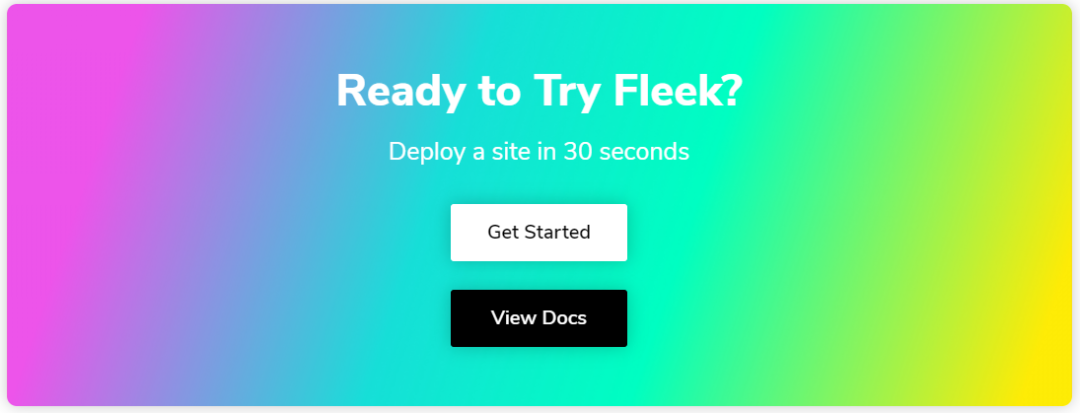Click the white Get Started button
The image size is (1080, 413).
[539, 233]
